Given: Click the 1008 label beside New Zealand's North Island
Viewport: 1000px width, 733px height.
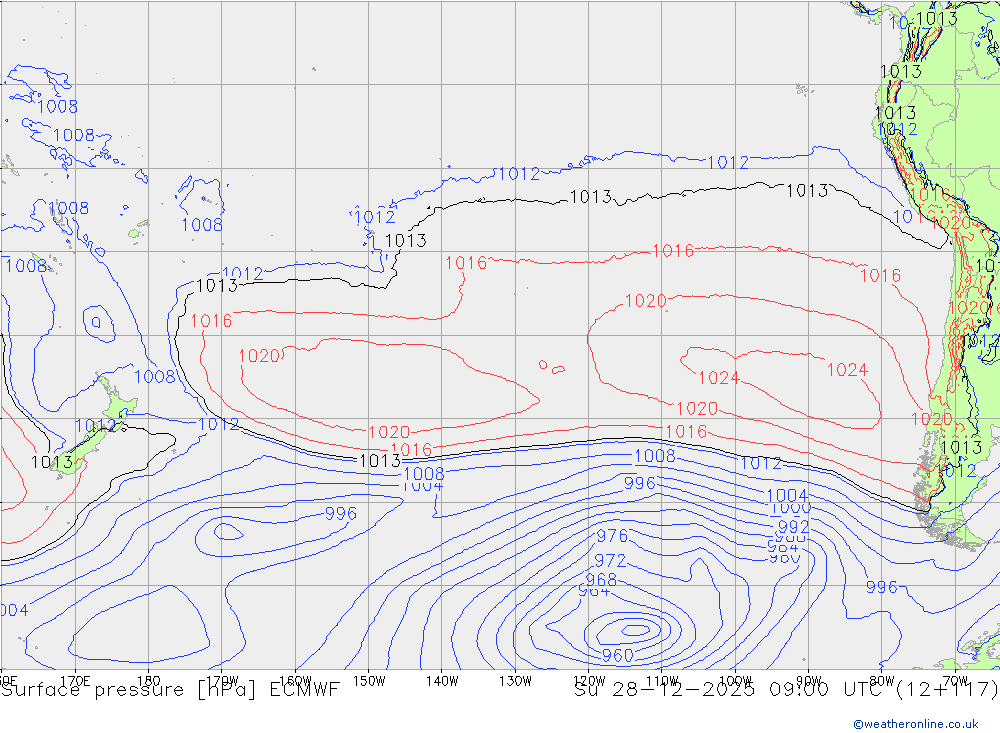Looking at the screenshot, I should 154,376.
